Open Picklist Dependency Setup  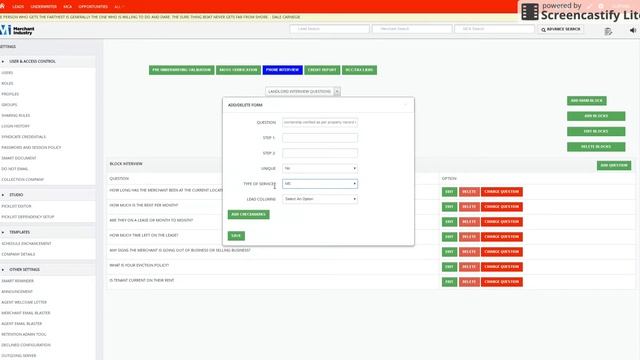[x=28, y=217]
